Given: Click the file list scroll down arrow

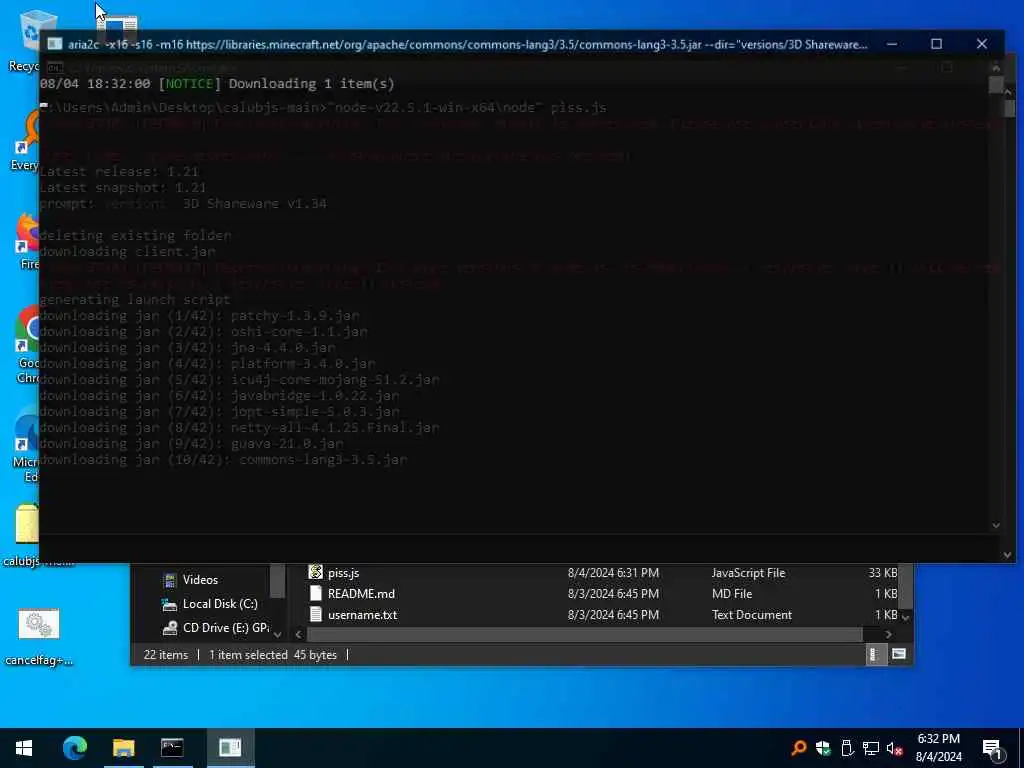Looking at the screenshot, I should point(905,616).
